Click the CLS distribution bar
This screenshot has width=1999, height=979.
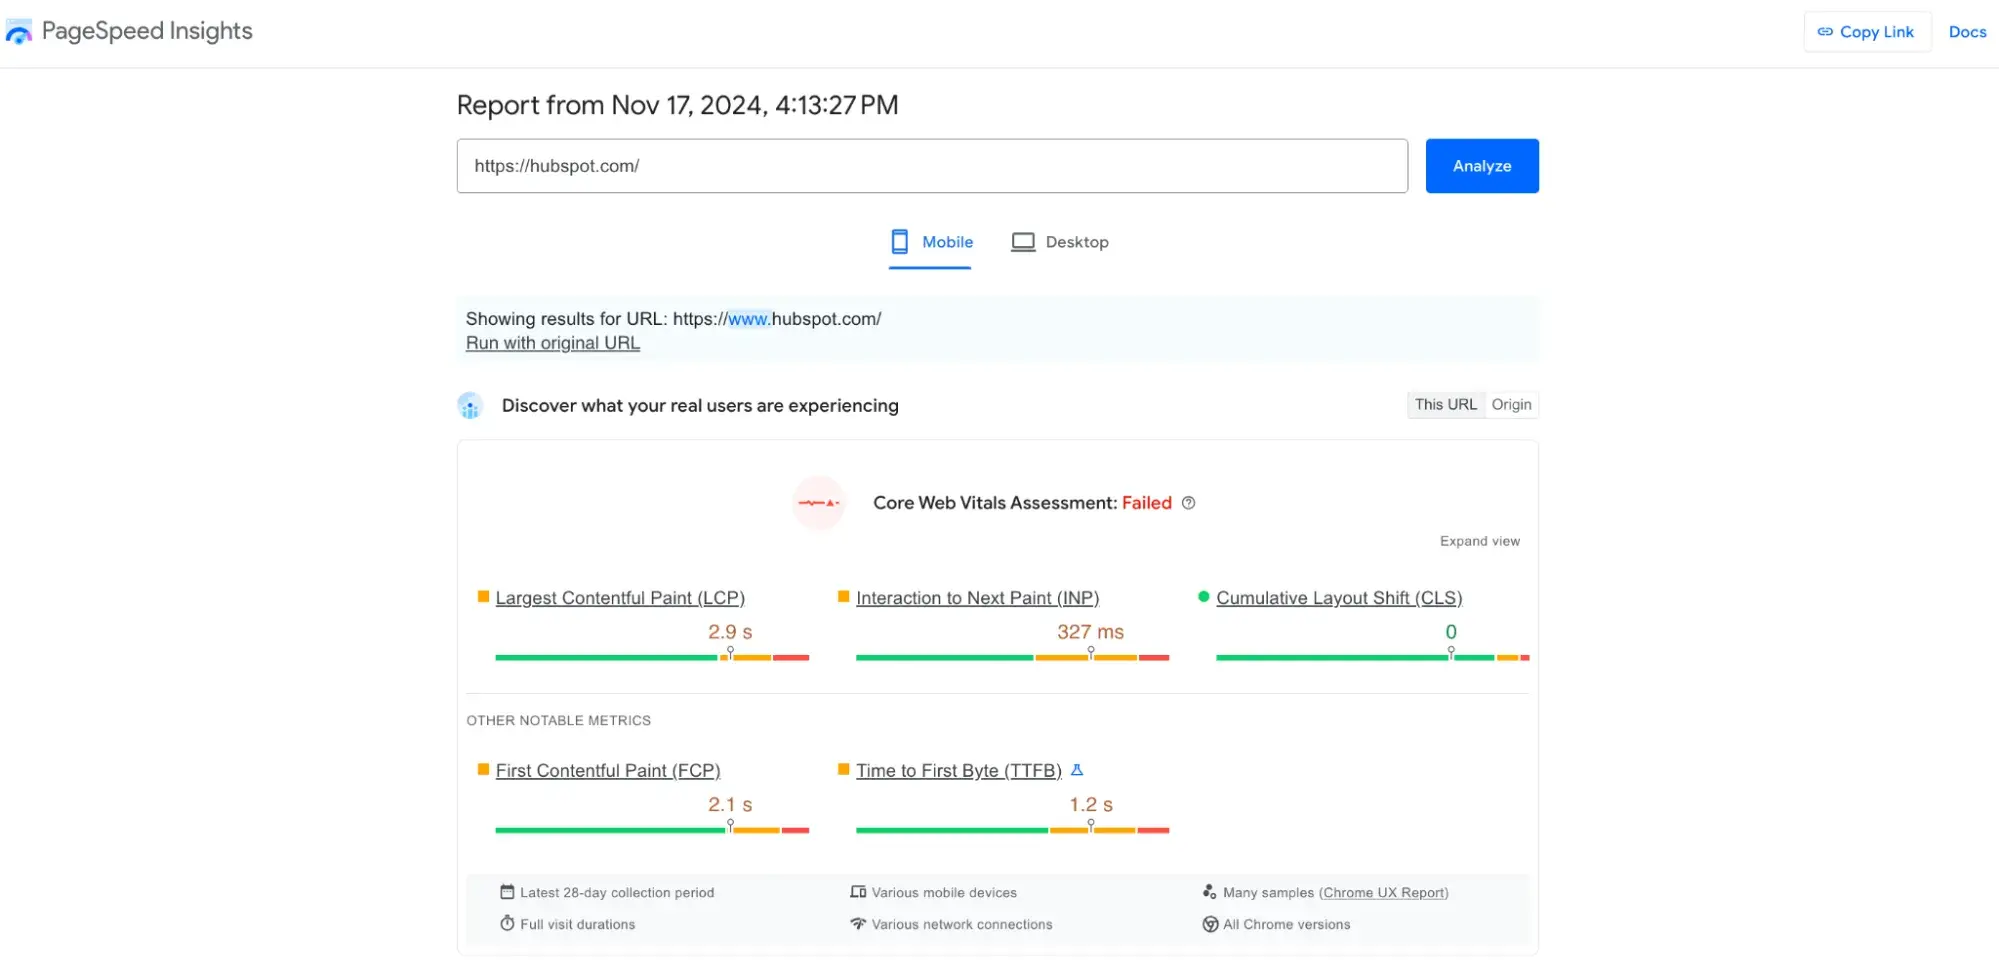(1373, 657)
